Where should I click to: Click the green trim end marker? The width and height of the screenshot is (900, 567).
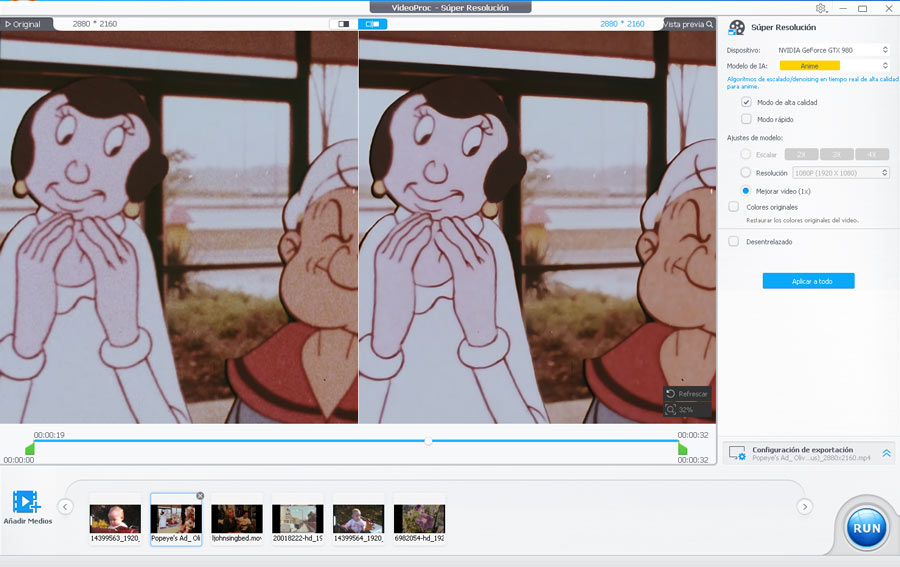click(682, 448)
